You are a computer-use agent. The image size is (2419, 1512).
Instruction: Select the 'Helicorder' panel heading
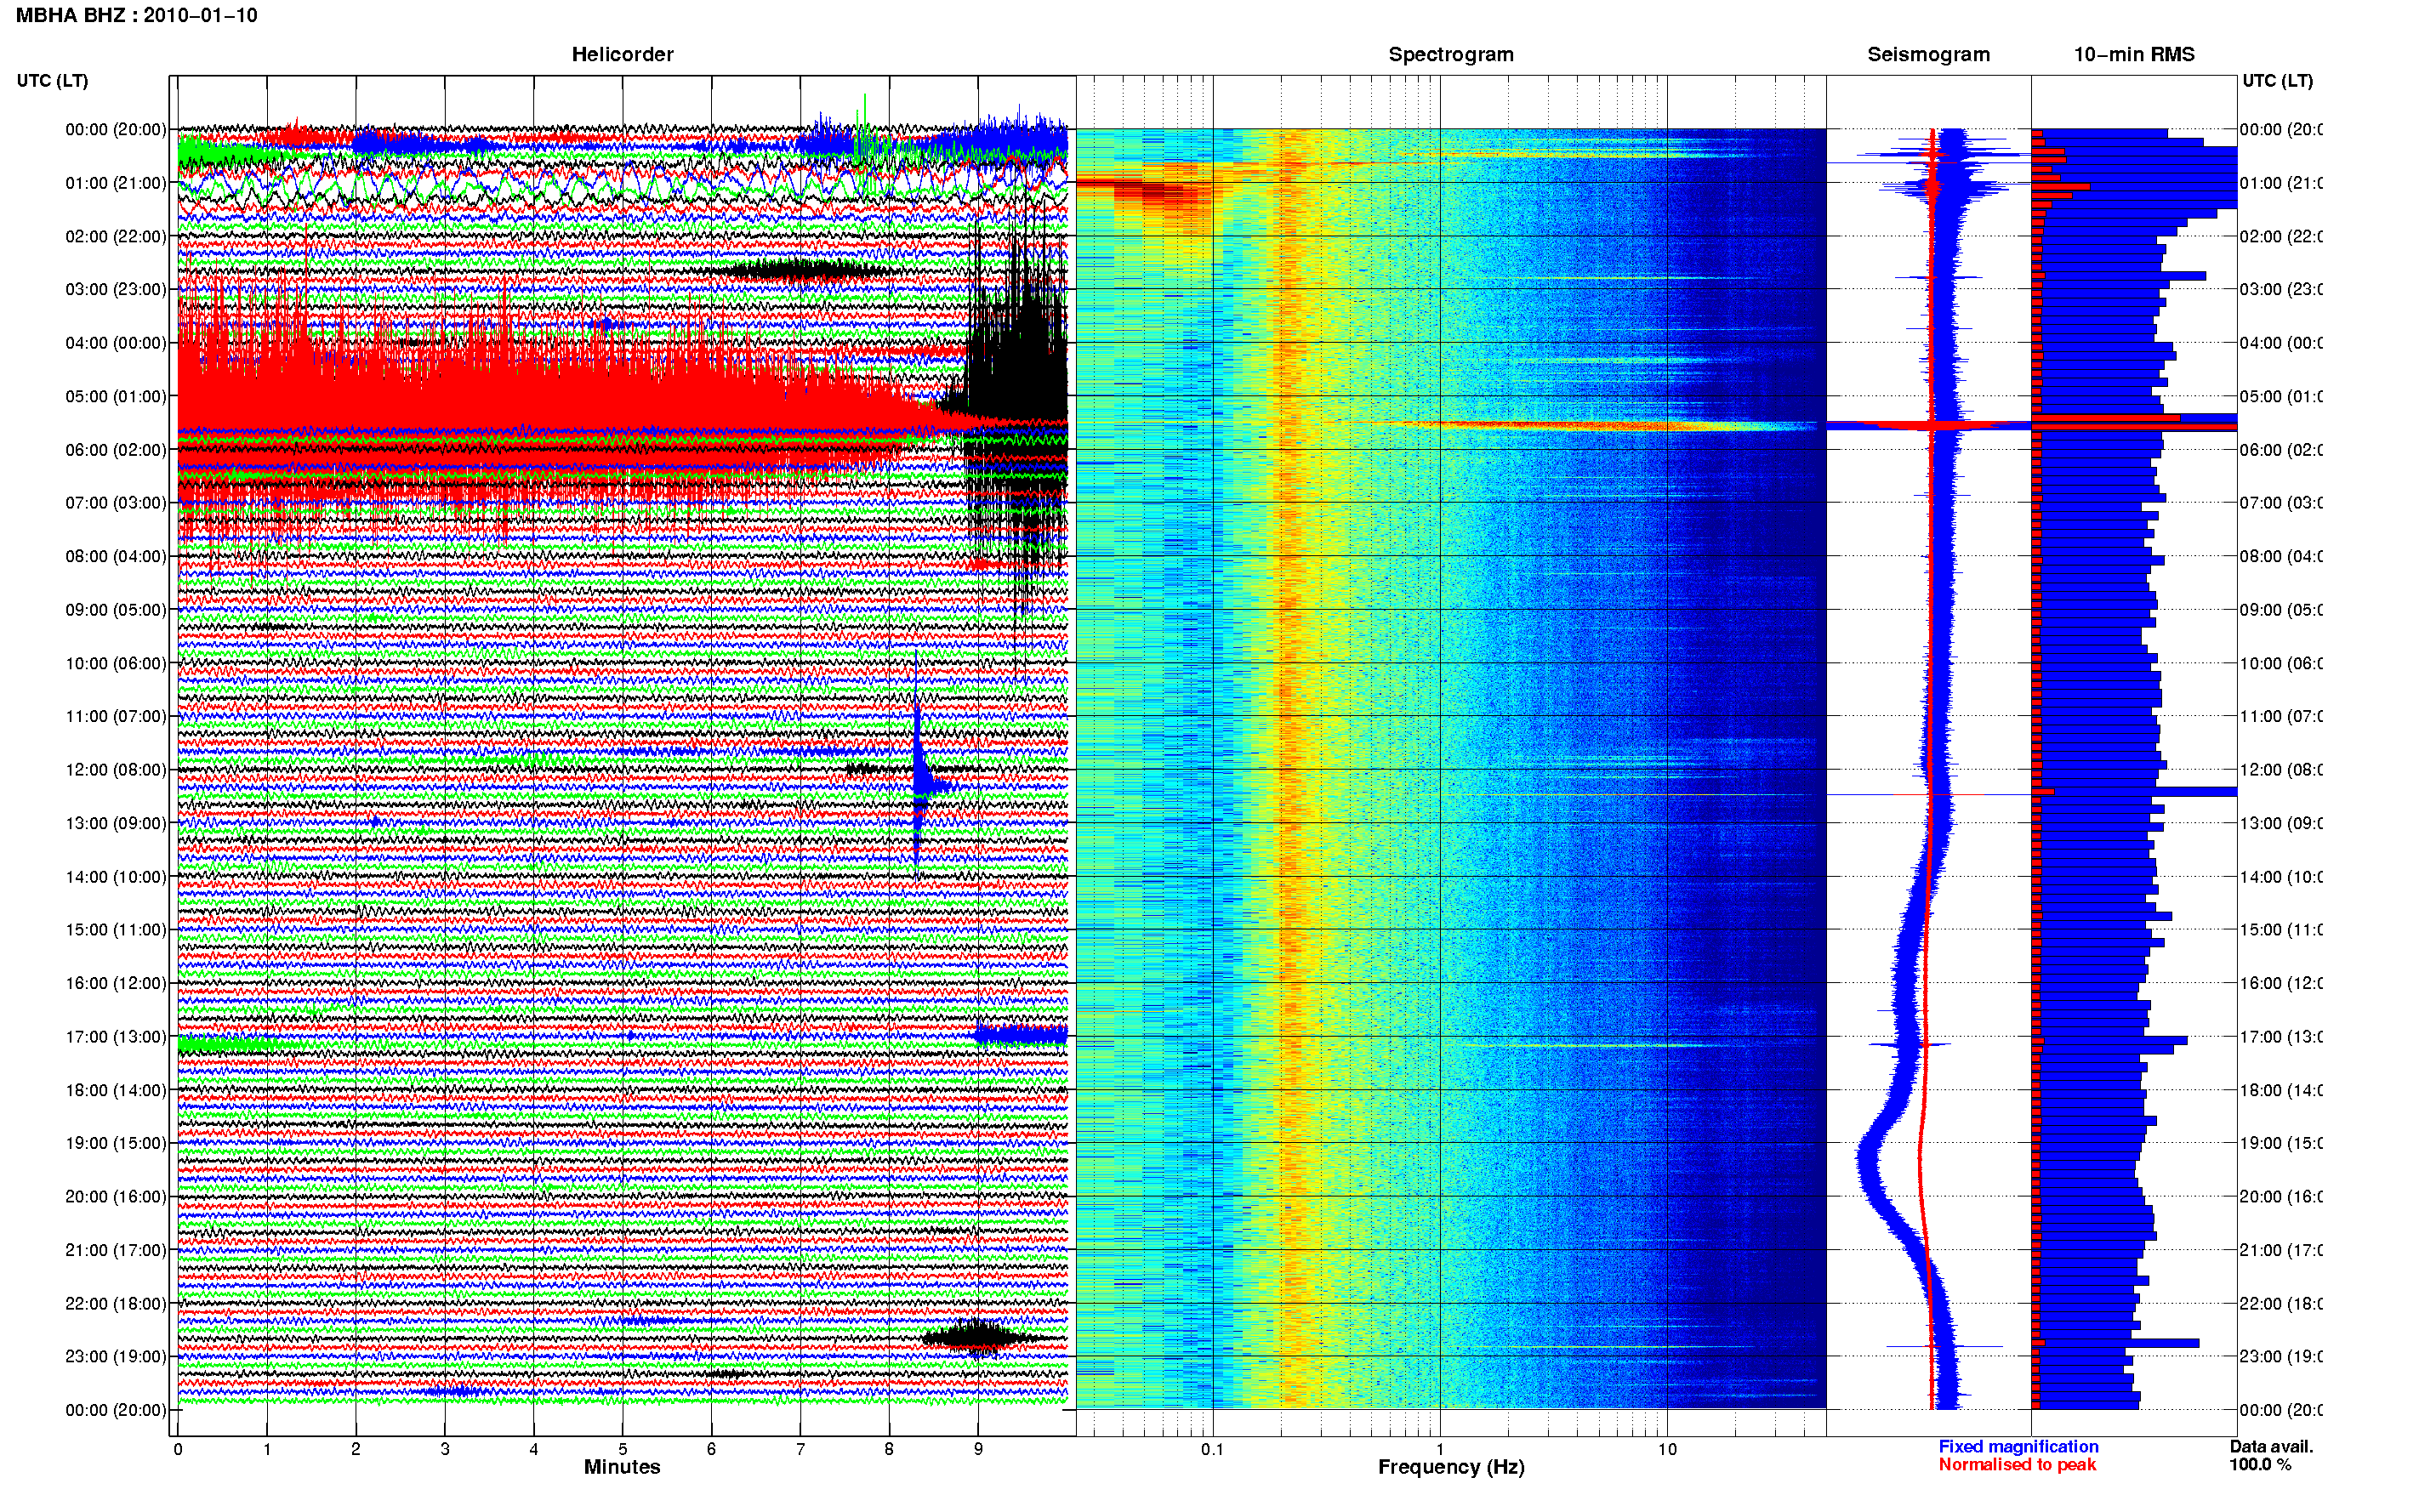pos(622,54)
